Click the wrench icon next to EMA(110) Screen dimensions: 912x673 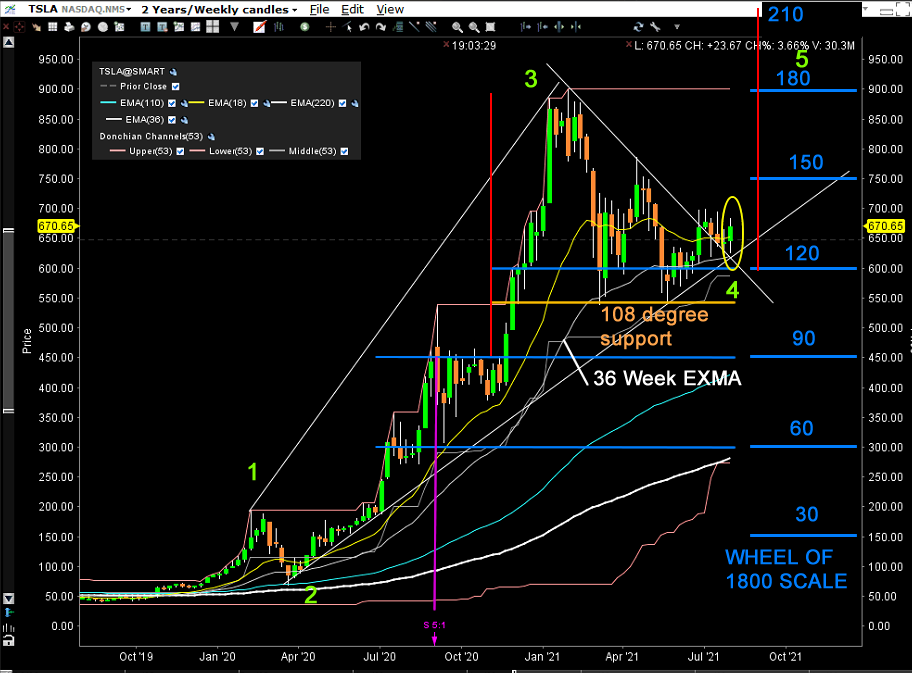click(x=184, y=104)
